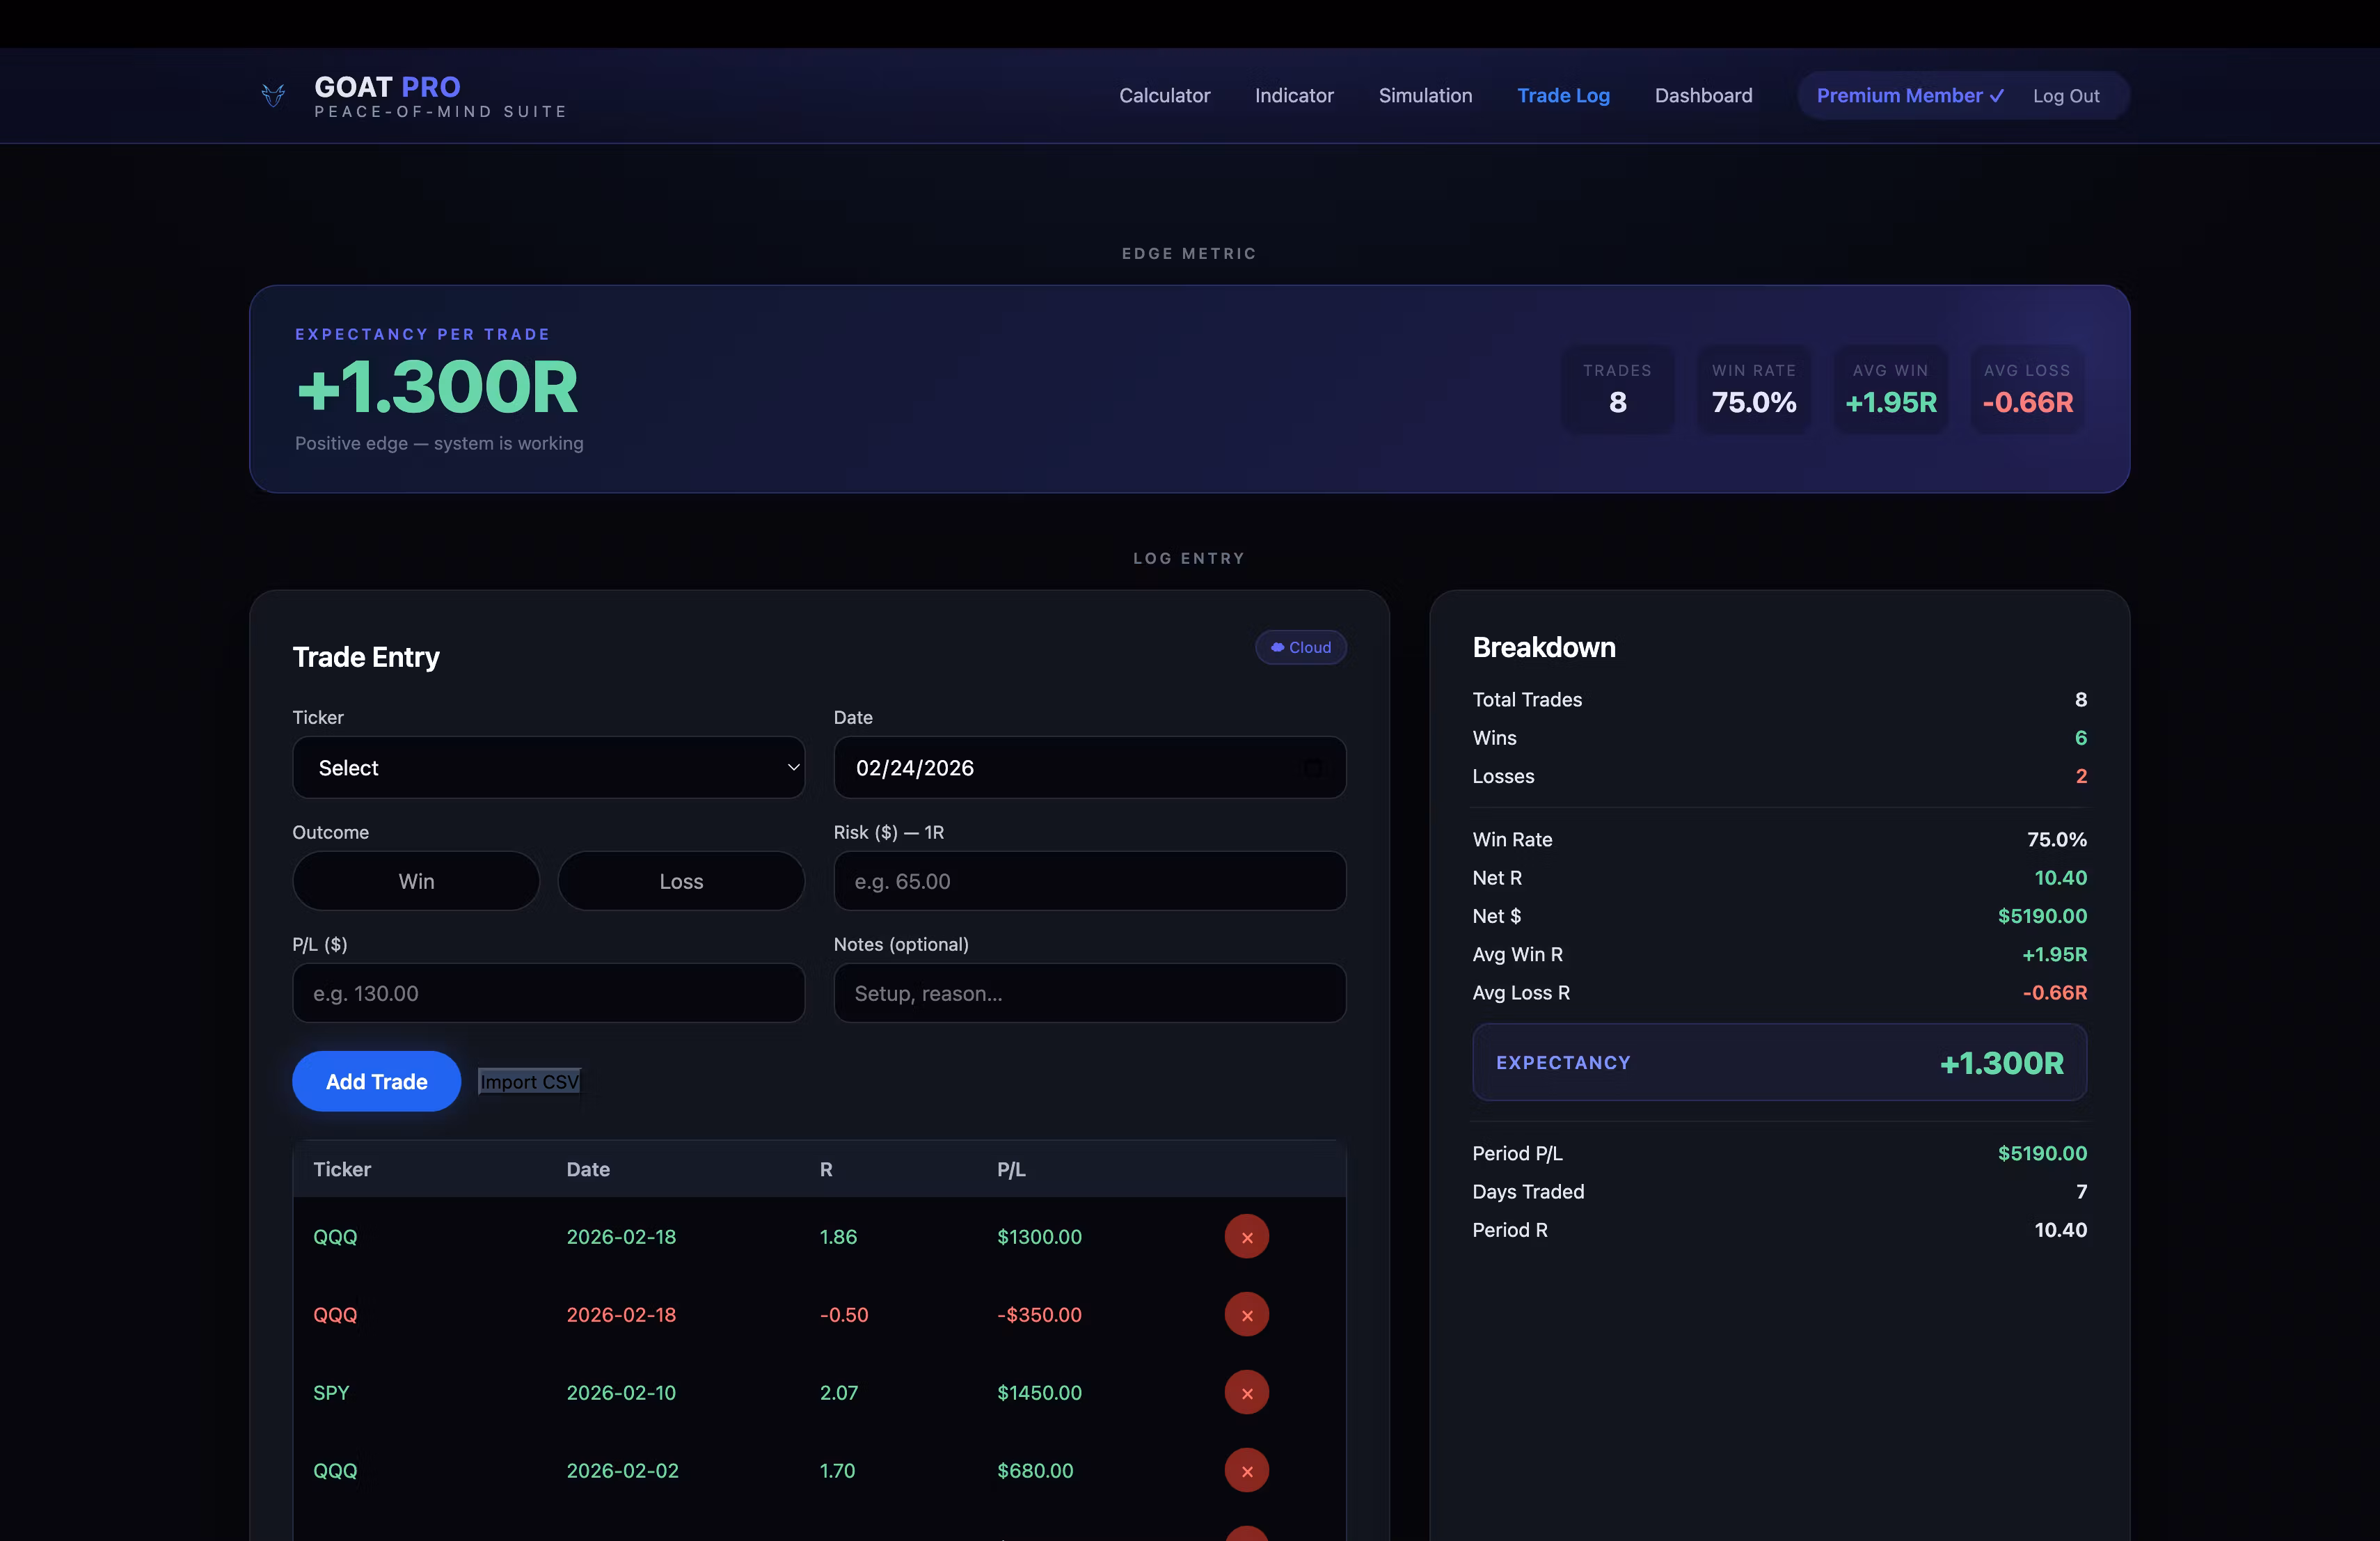
Task: Open the date picker calendar icon
Action: (x=1313, y=768)
